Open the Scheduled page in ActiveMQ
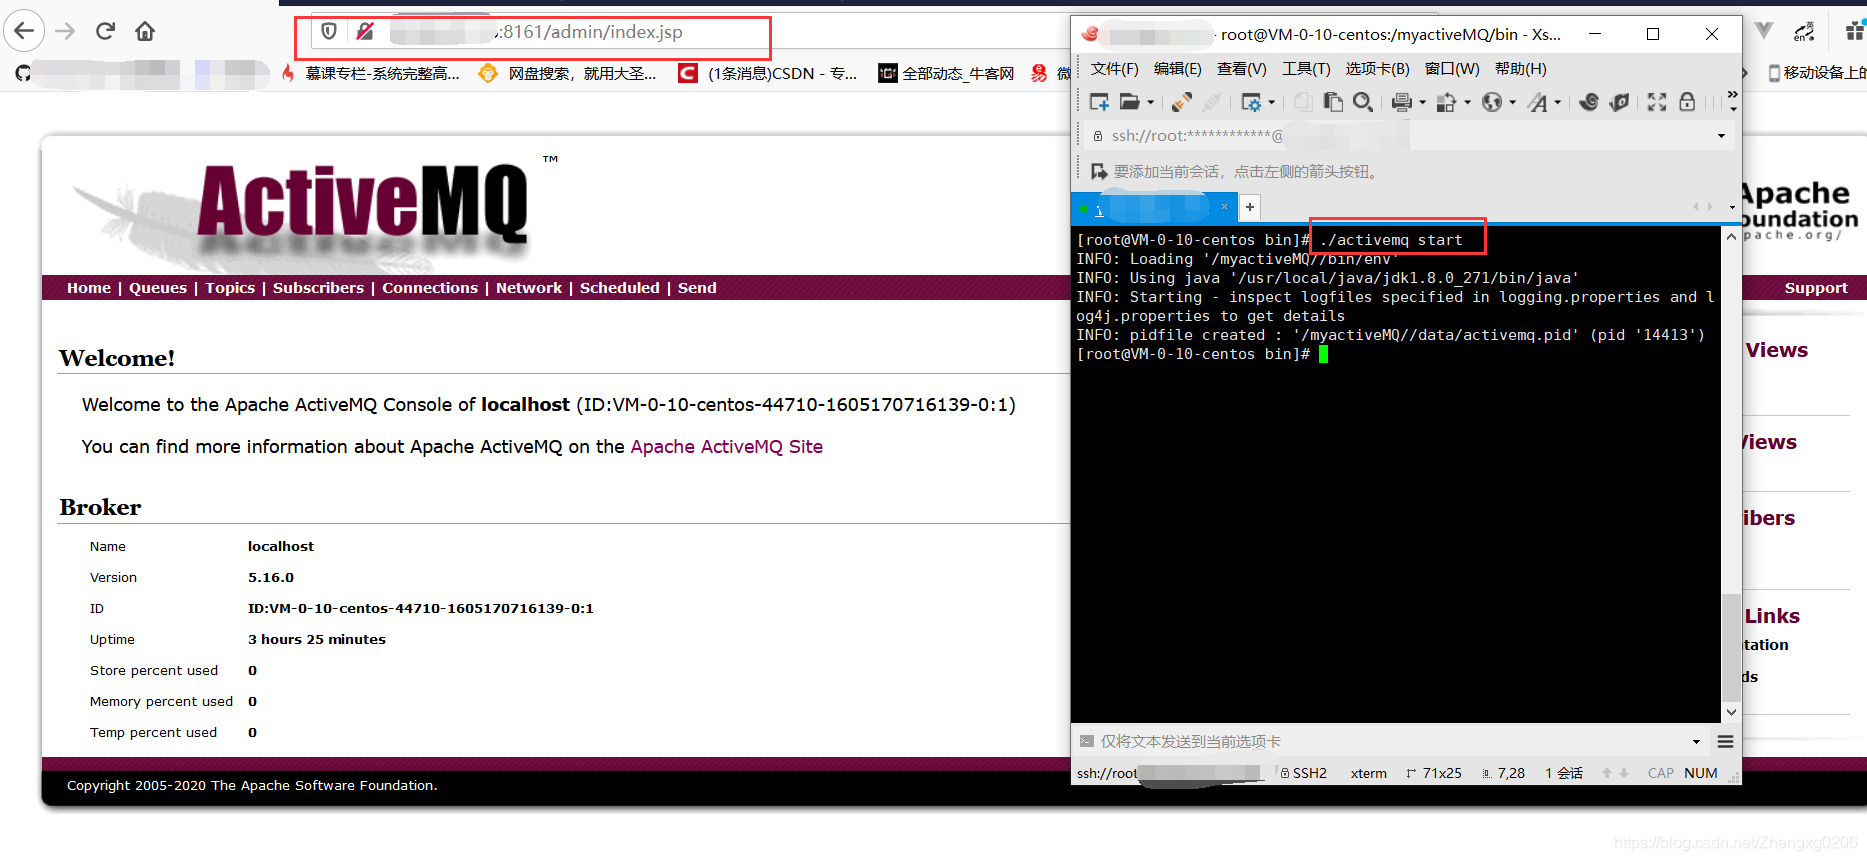The image size is (1867, 861). point(620,288)
